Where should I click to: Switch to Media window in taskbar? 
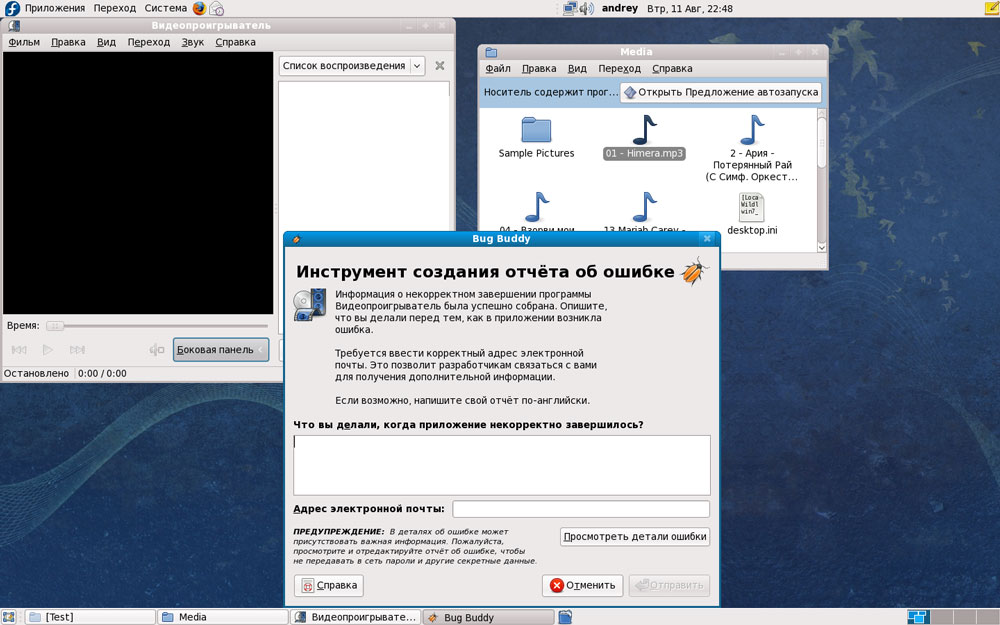pos(223,617)
